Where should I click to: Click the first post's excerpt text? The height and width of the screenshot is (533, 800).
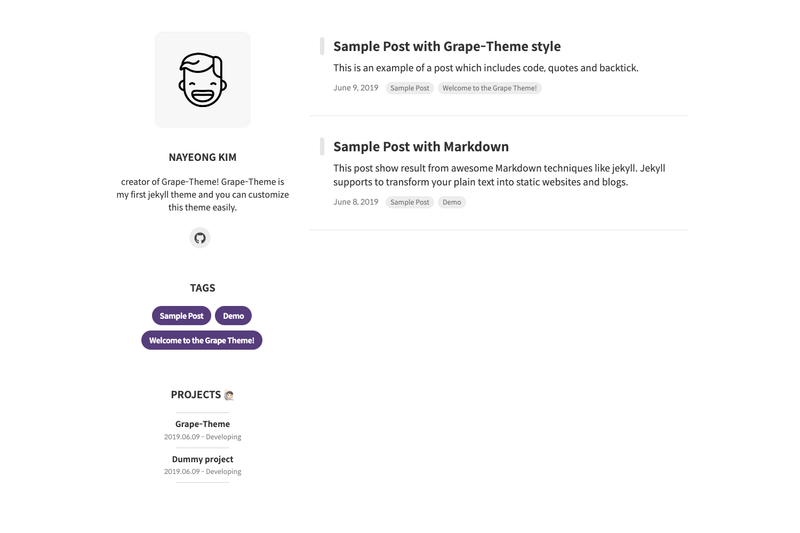(x=486, y=68)
